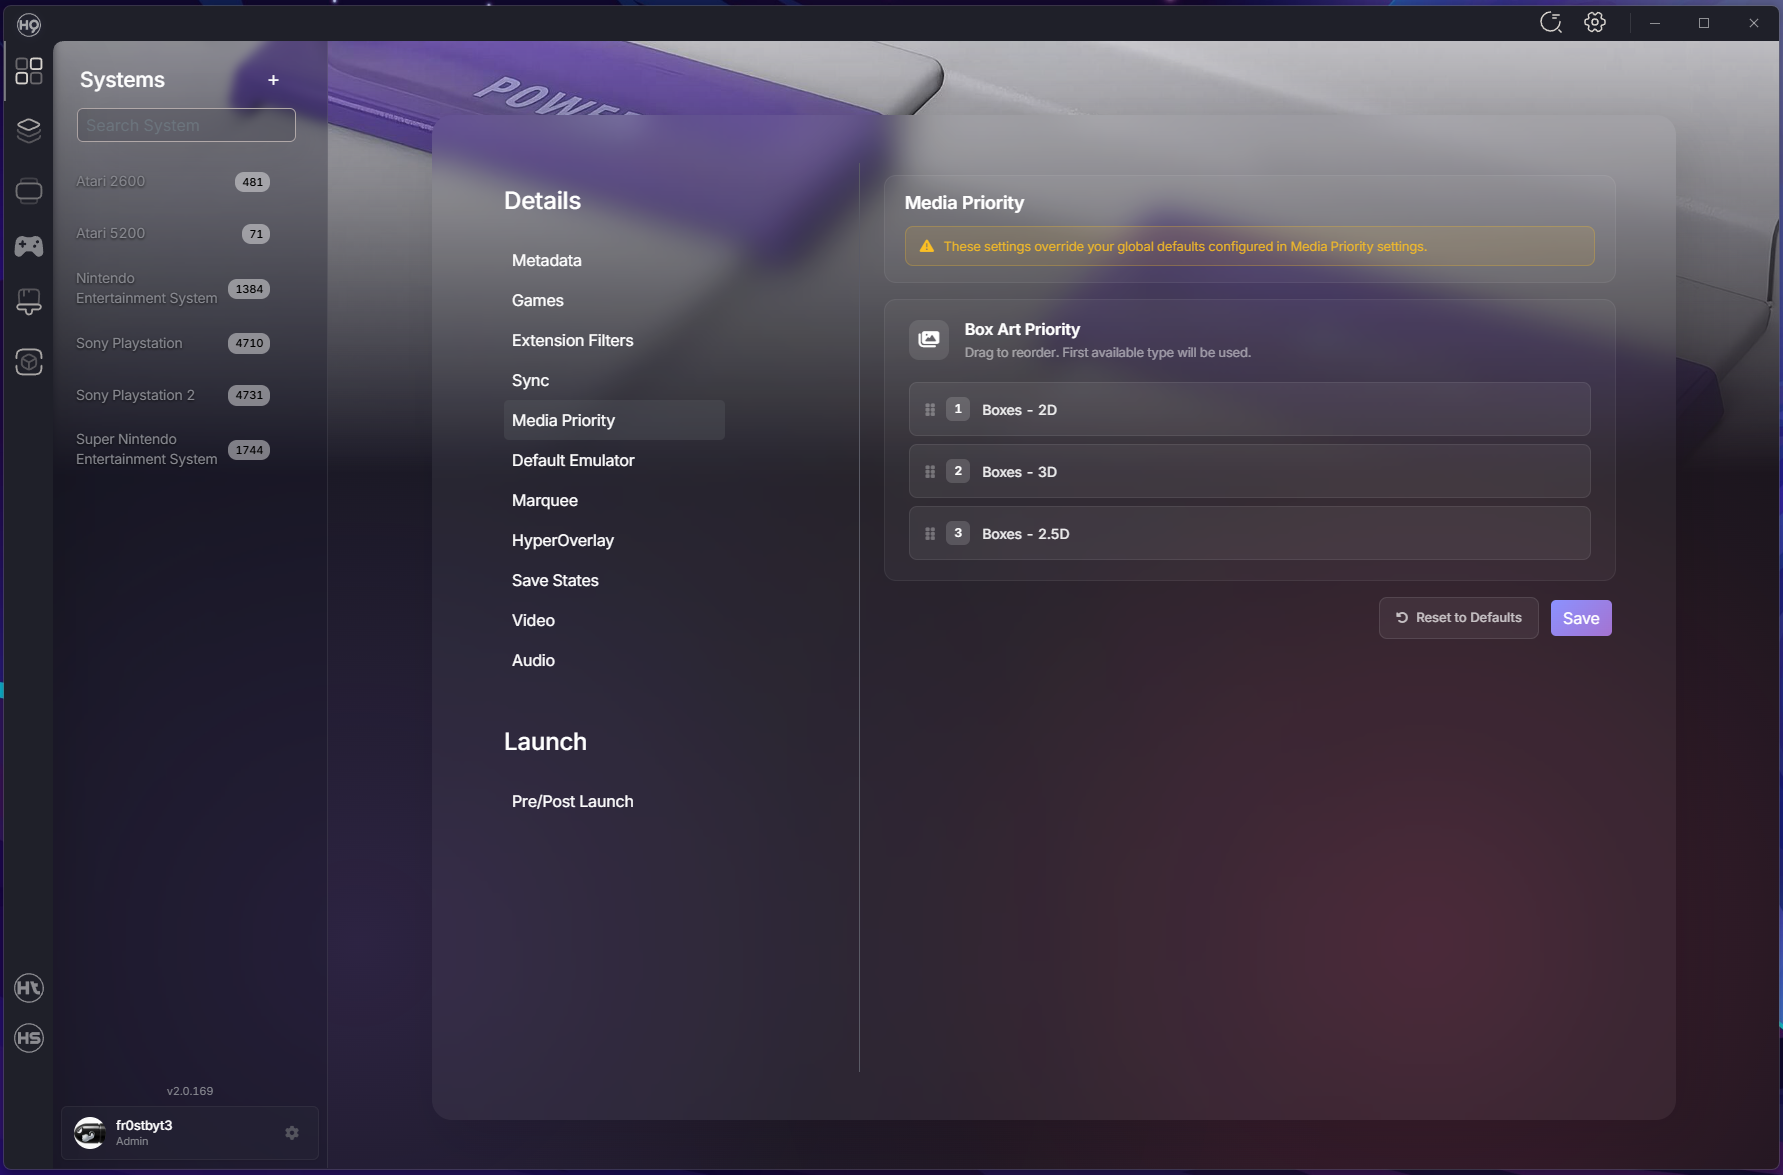Click the cube icon in left sidebar
The height and width of the screenshot is (1175, 1783).
pos(29,362)
